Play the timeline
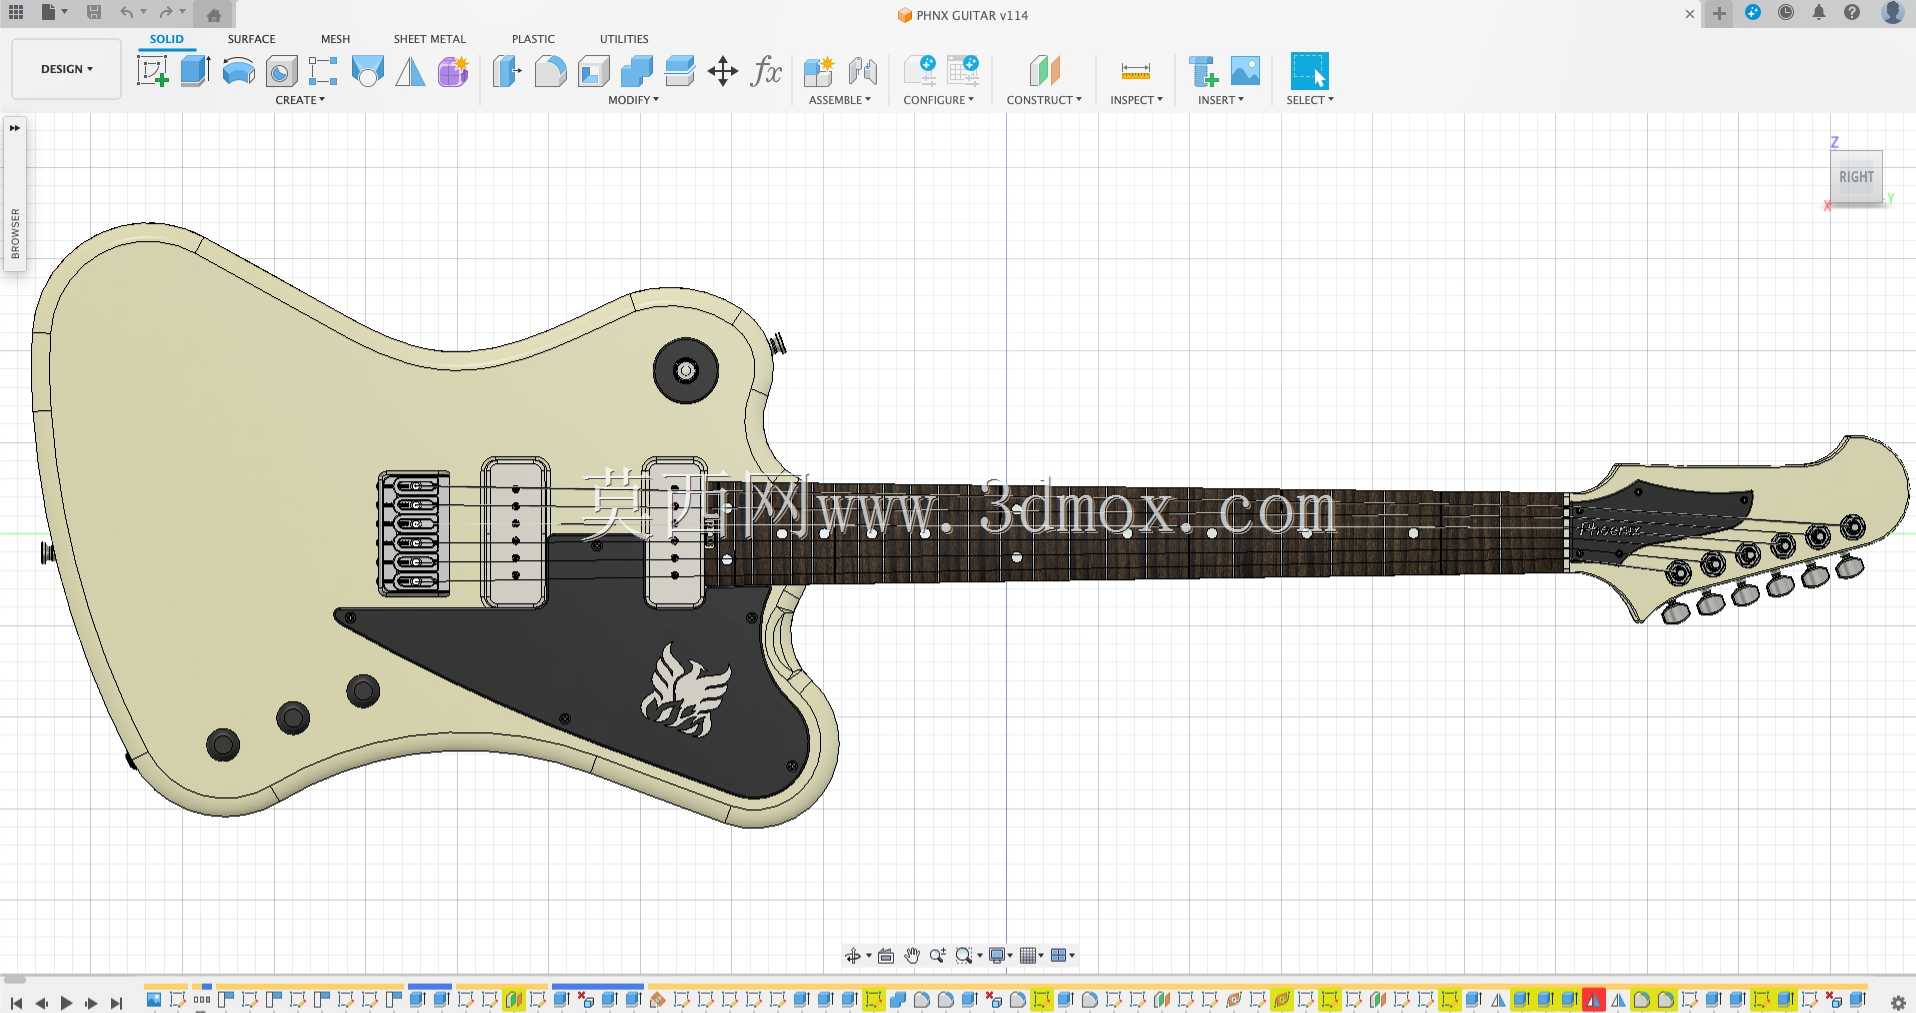 (x=66, y=1003)
